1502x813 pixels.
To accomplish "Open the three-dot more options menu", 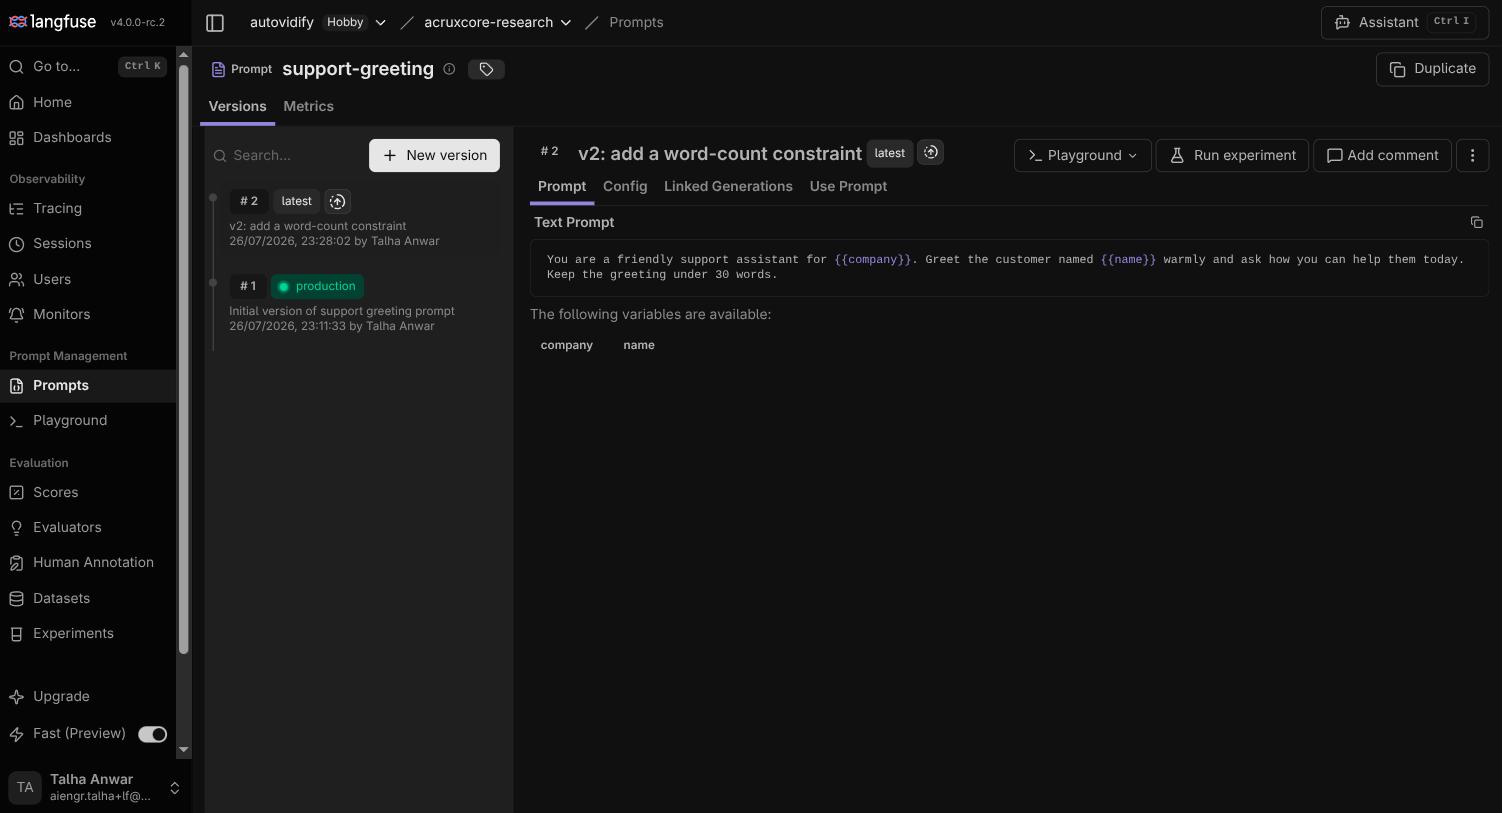I will point(1472,155).
